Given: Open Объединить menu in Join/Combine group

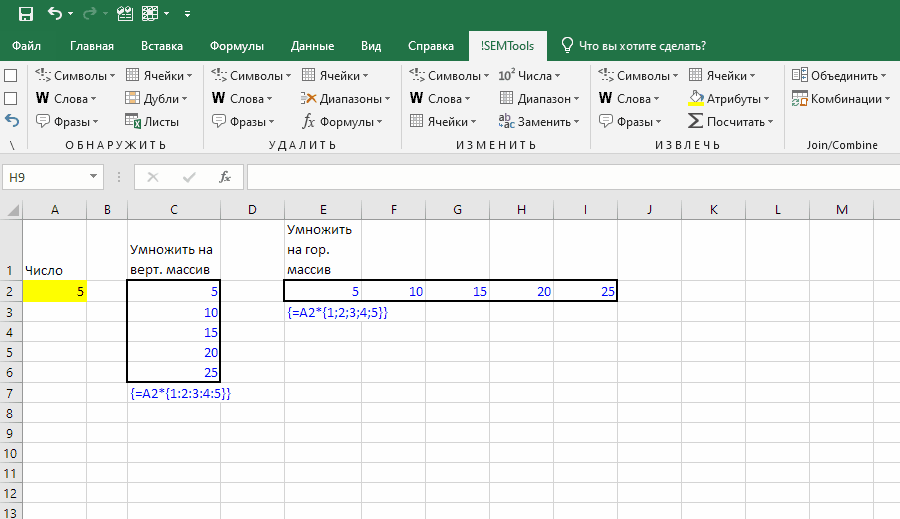Looking at the screenshot, I should 839,76.
